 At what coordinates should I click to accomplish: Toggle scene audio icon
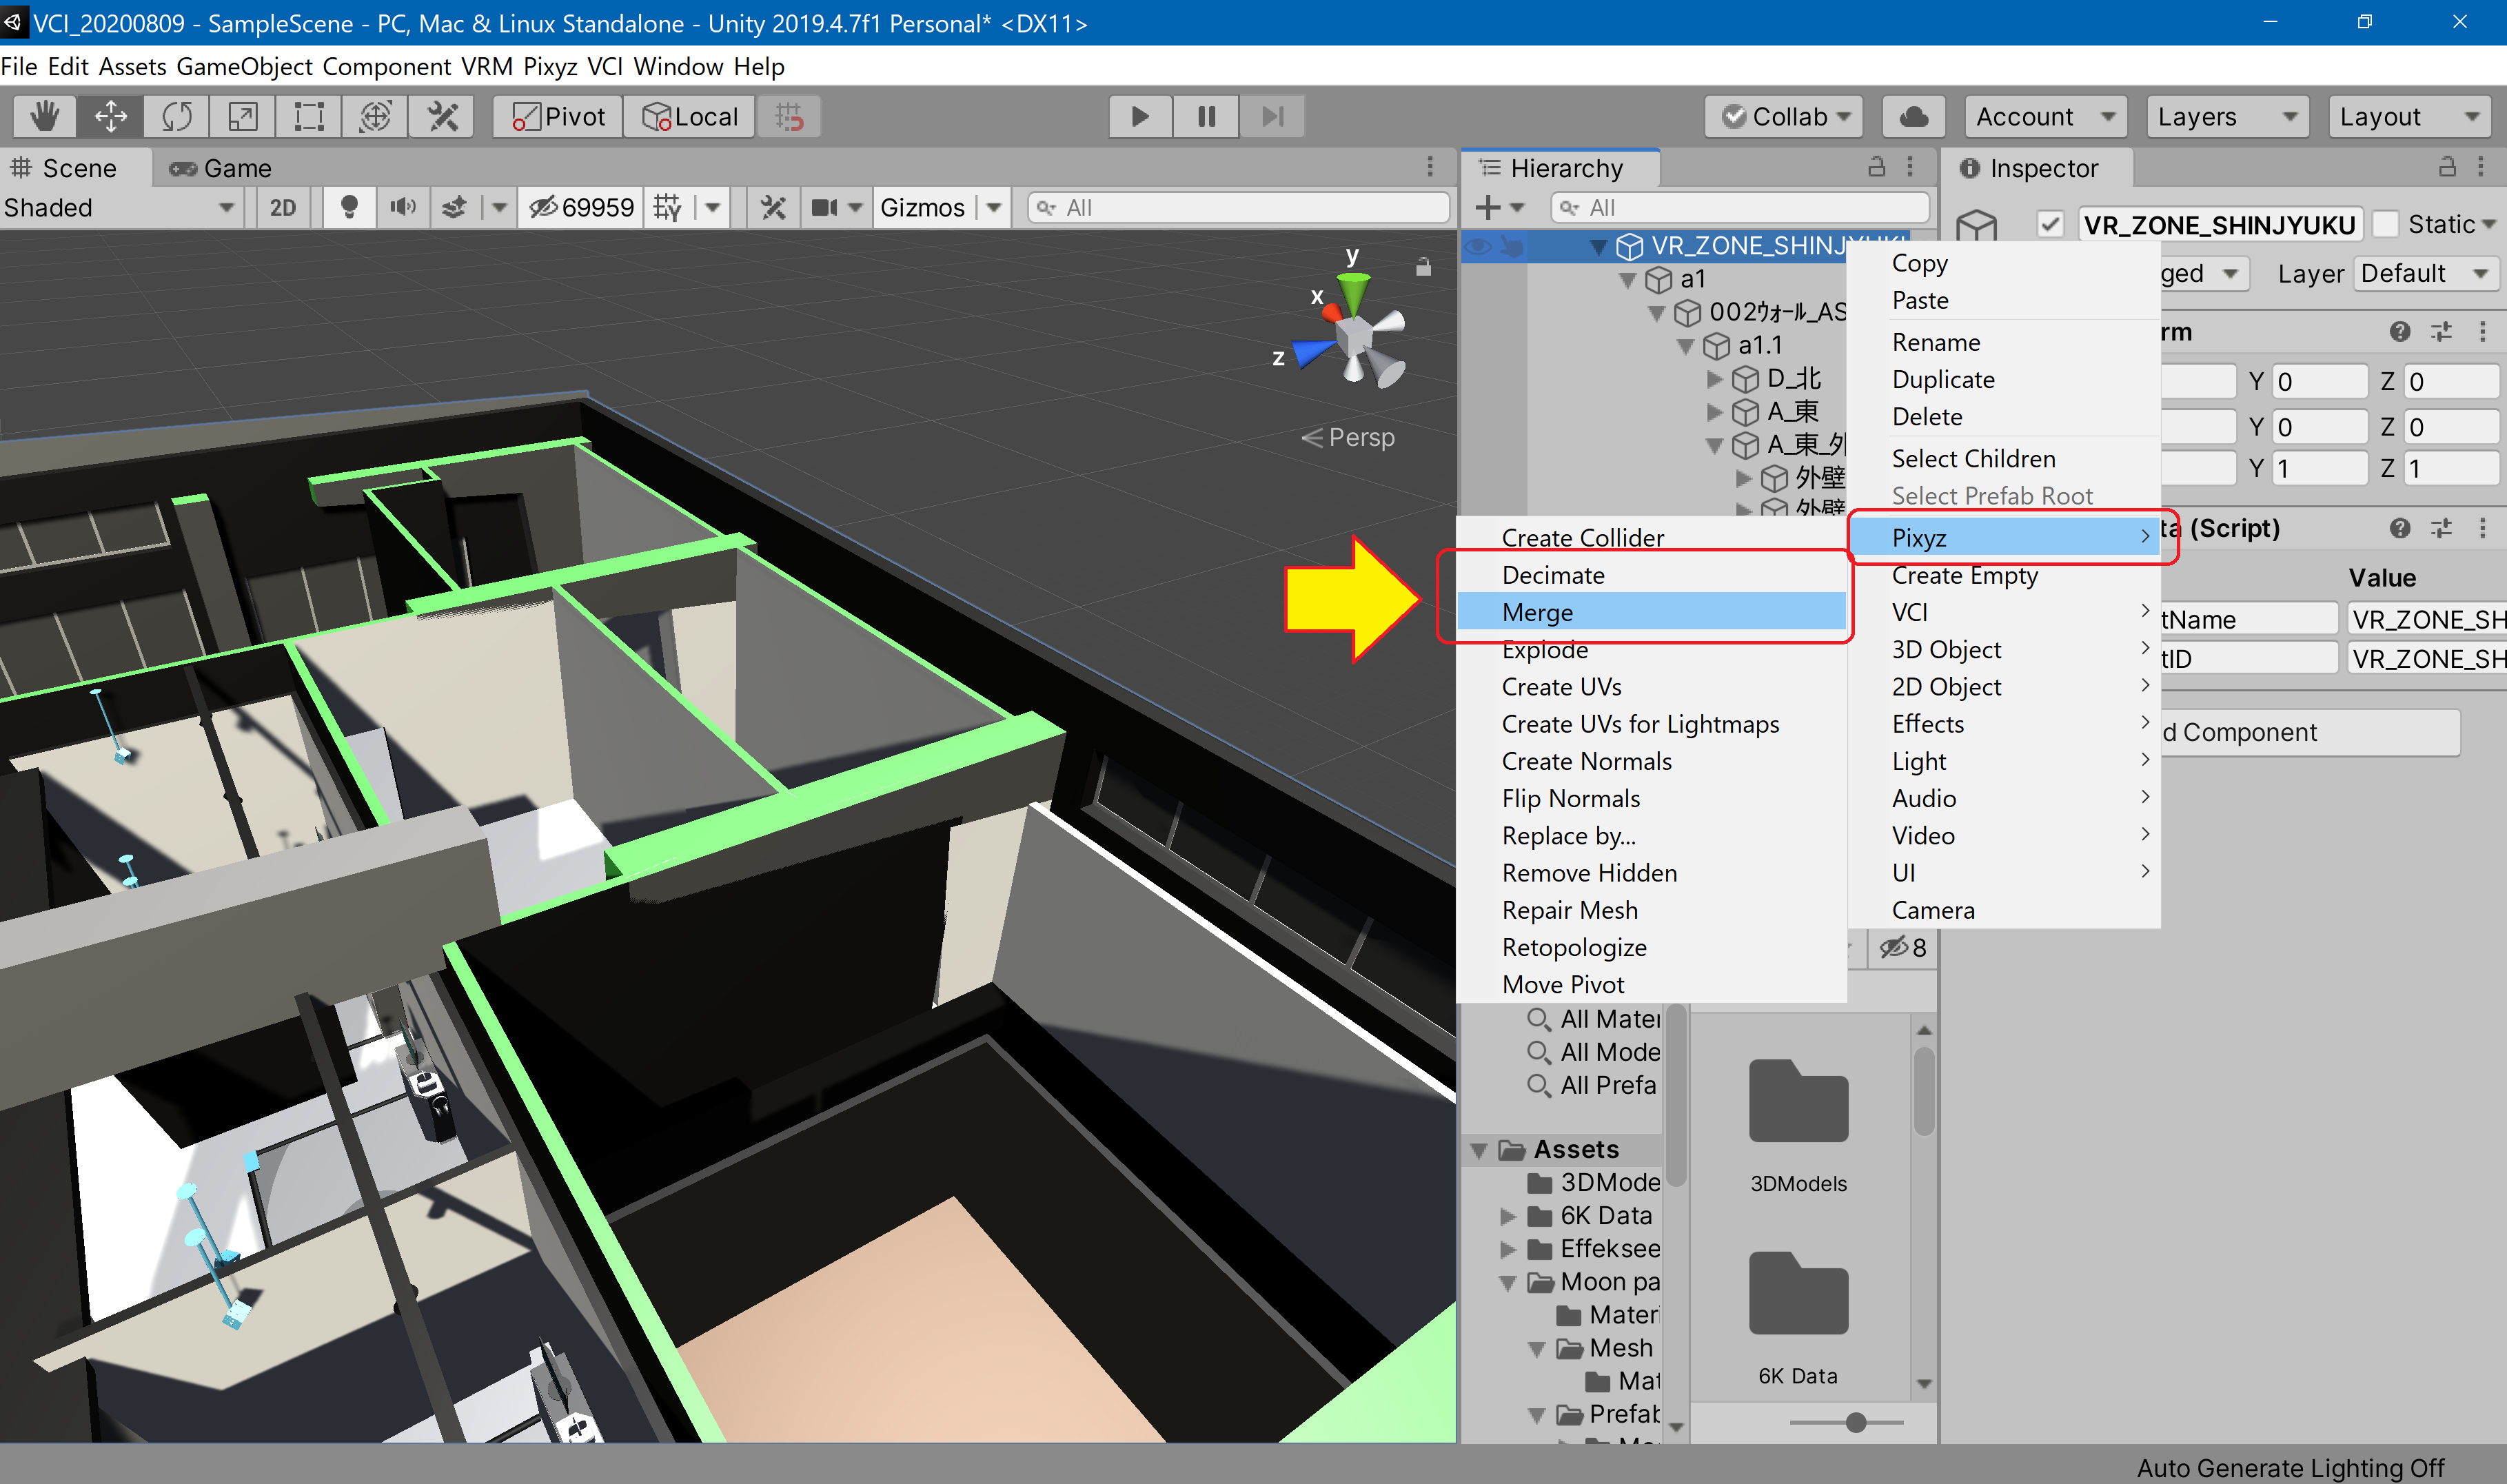[x=402, y=207]
